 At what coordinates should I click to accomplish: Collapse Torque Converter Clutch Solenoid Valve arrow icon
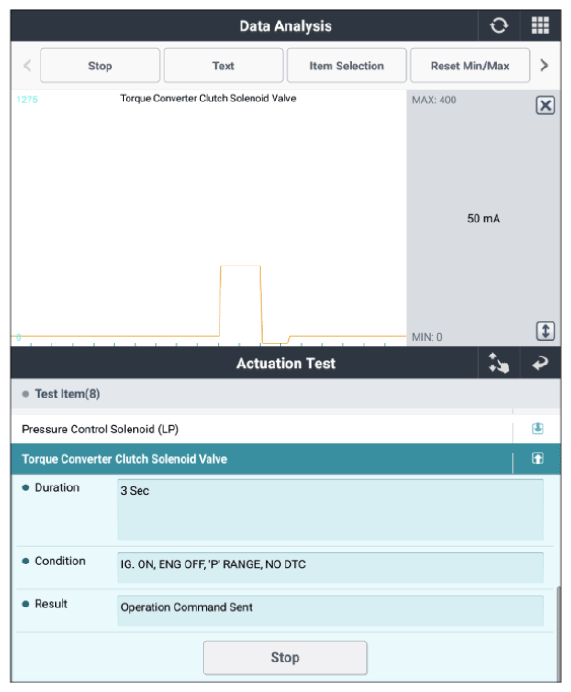537,459
